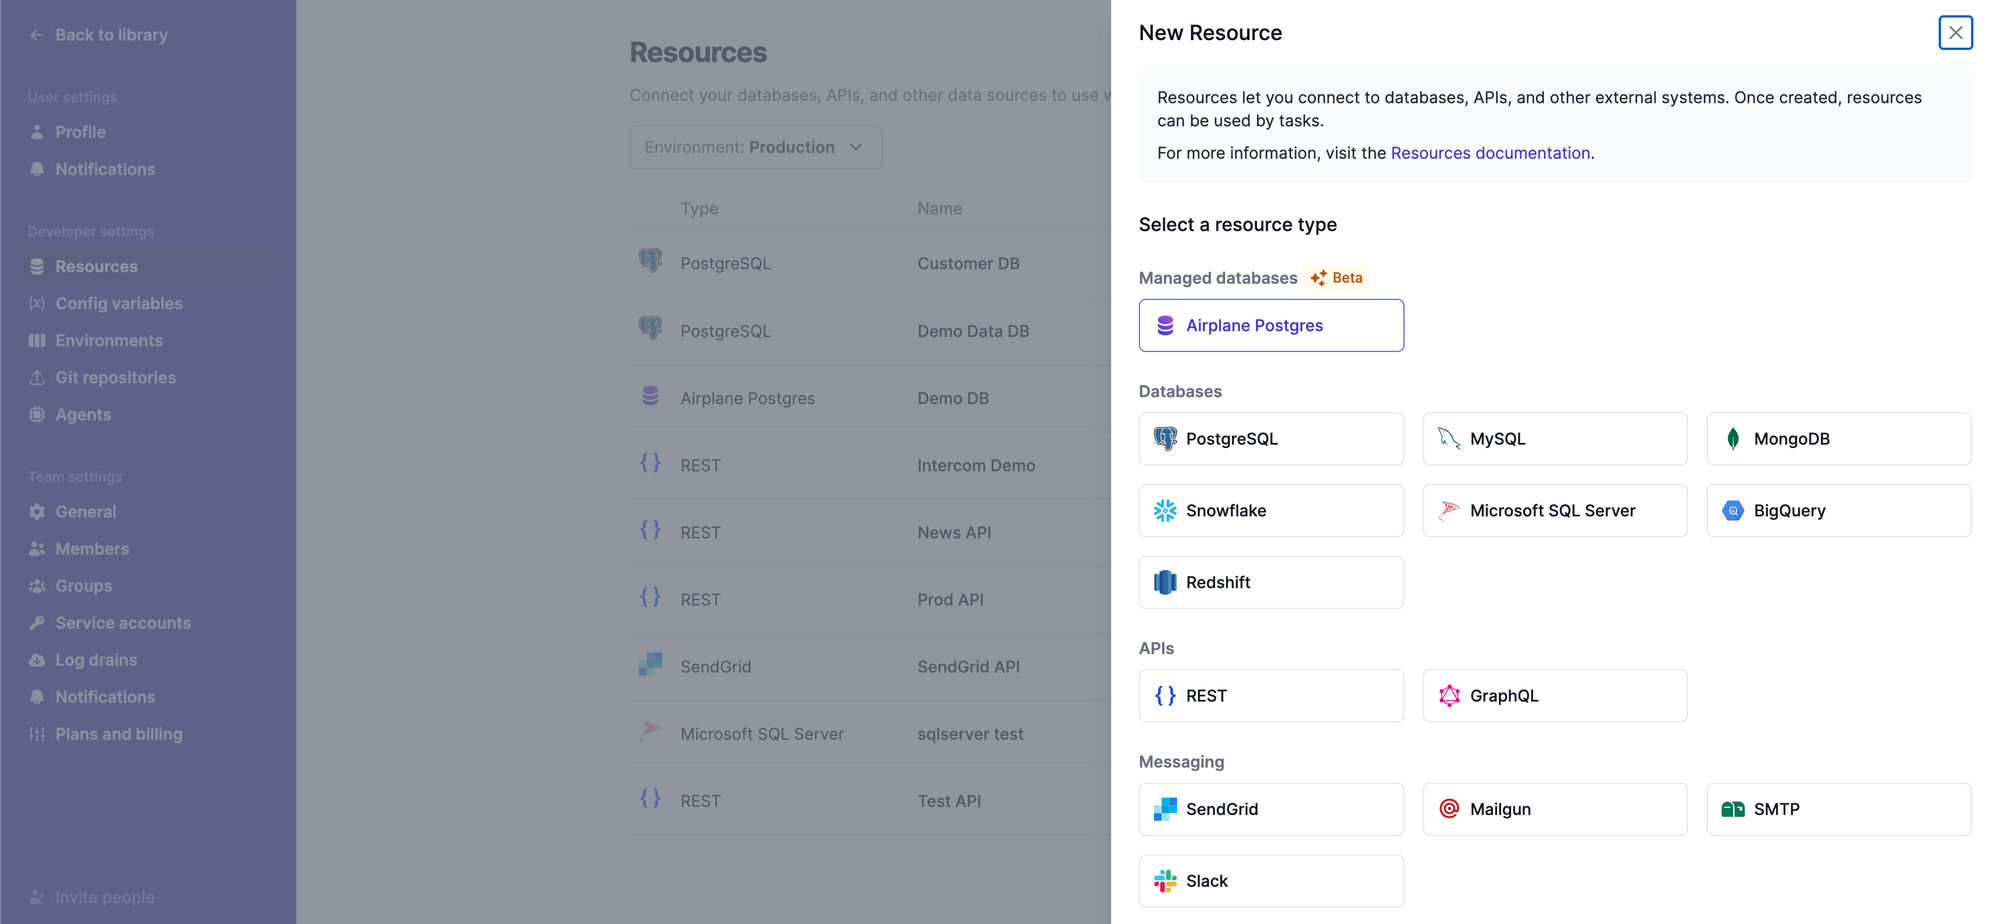The height and width of the screenshot is (924, 2000).
Task: Click Invite people in sidebar
Action: coord(92,897)
